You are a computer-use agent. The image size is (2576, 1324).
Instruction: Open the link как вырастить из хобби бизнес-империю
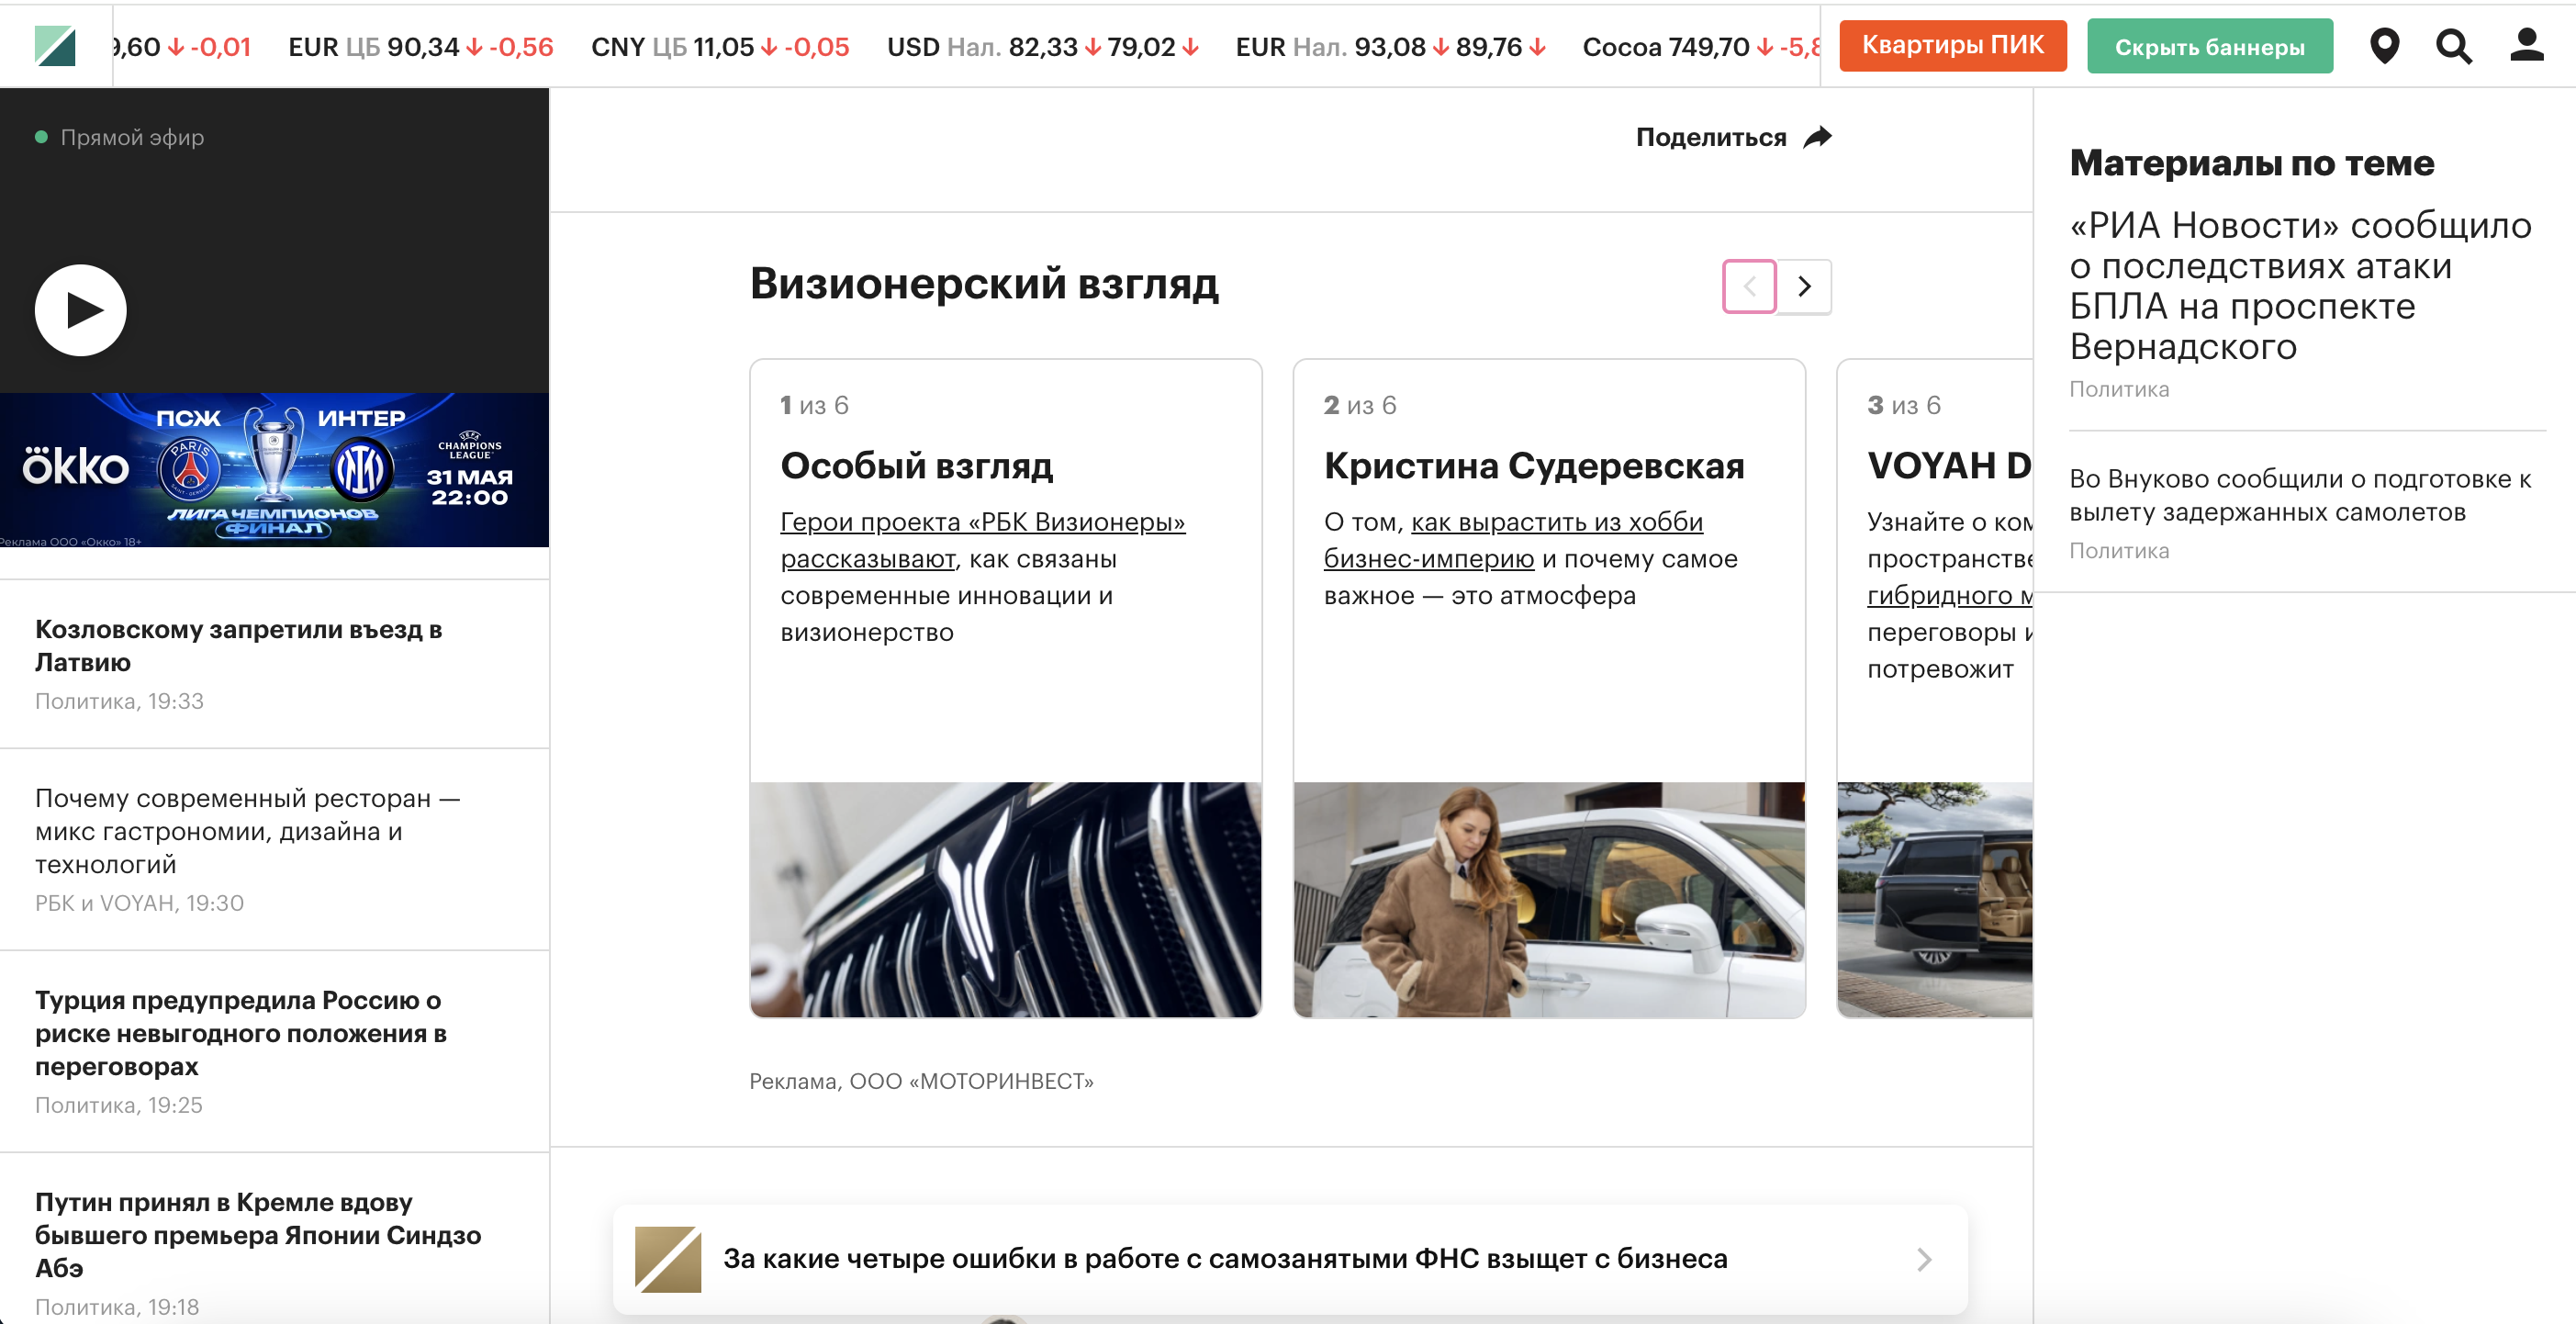(1513, 540)
